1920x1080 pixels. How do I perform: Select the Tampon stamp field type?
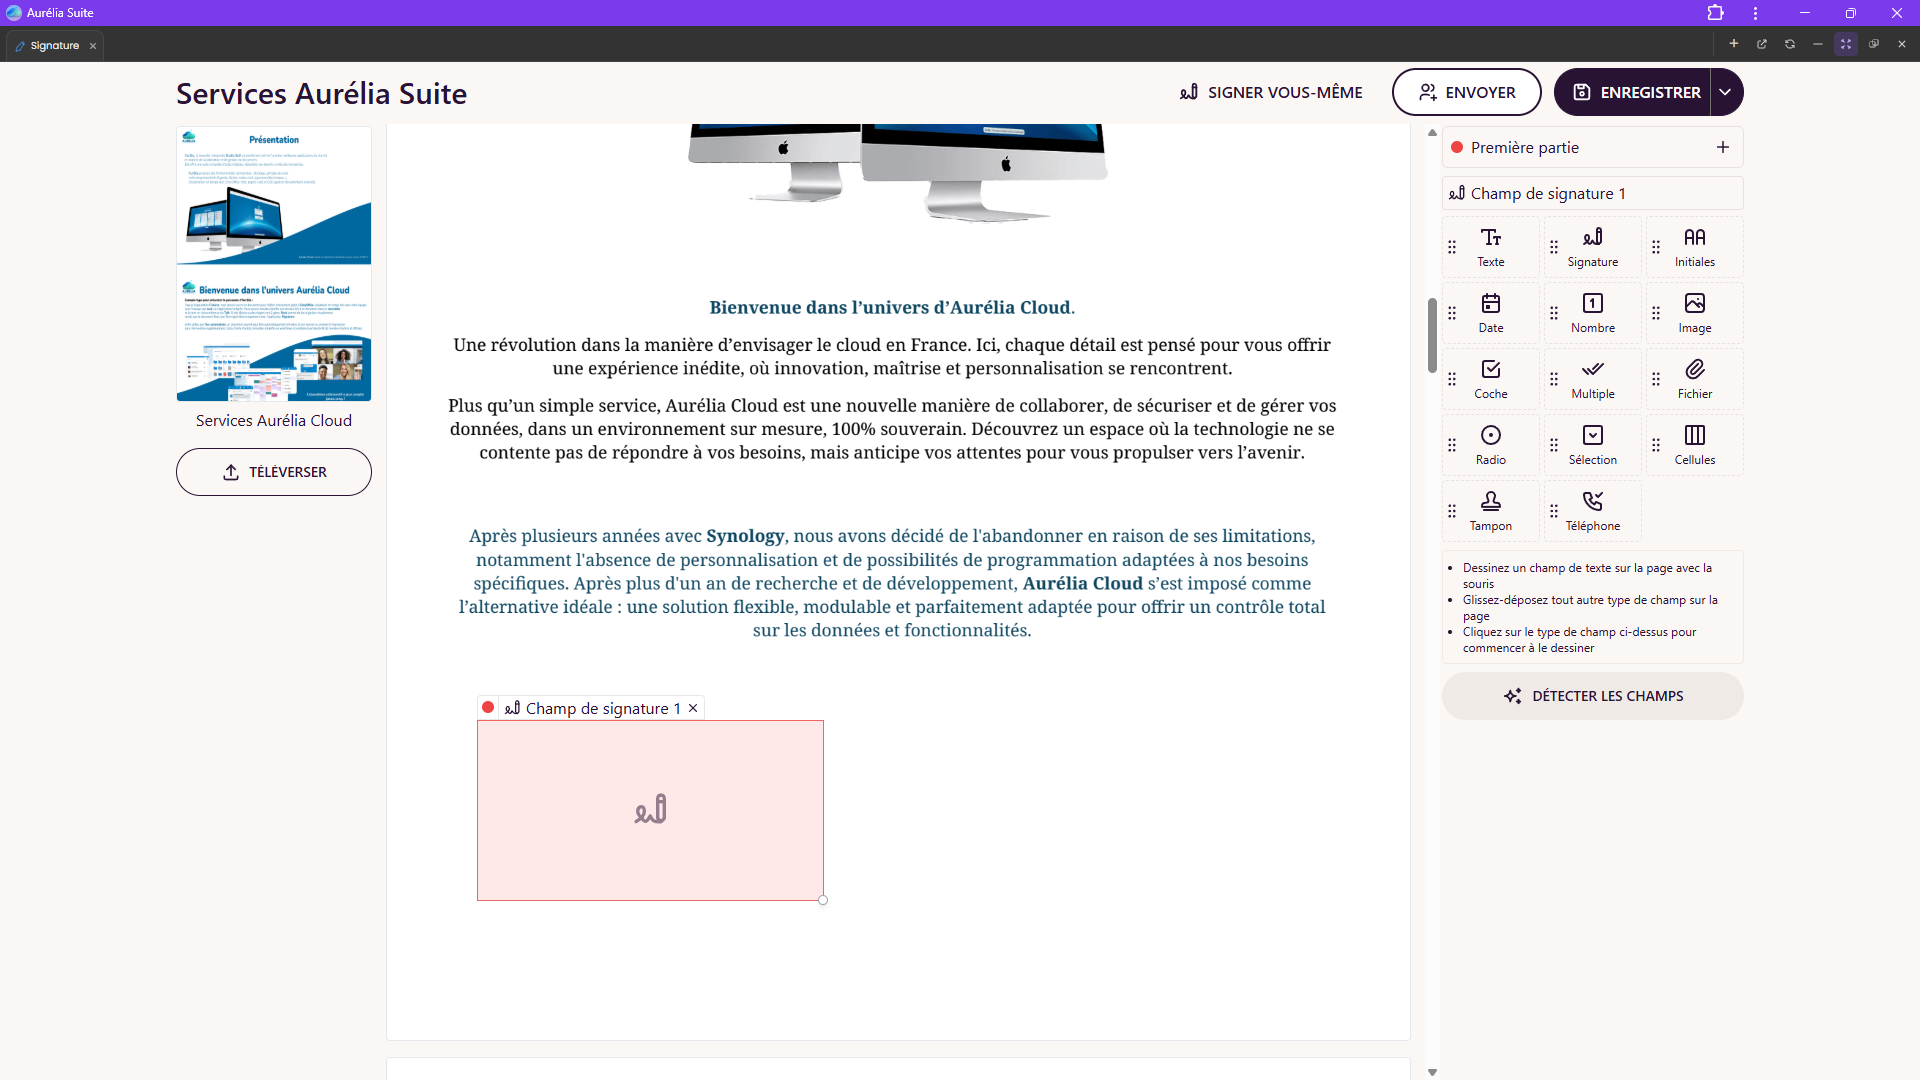pyautogui.click(x=1491, y=511)
